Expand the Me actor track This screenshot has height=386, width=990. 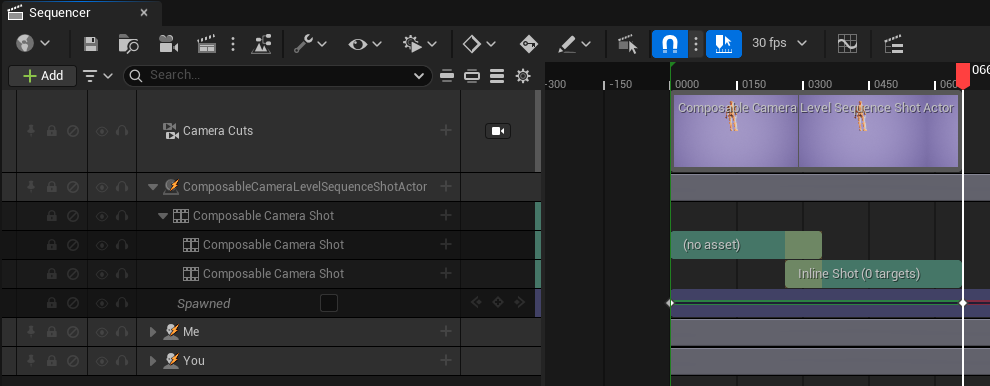tap(152, 332)
